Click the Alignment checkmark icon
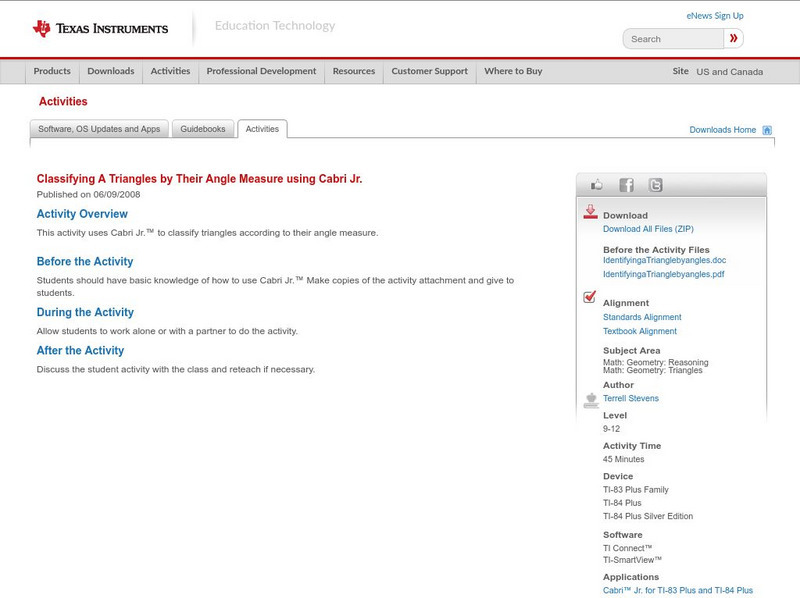This screenshot has width=800, height=598. [589, 296]
